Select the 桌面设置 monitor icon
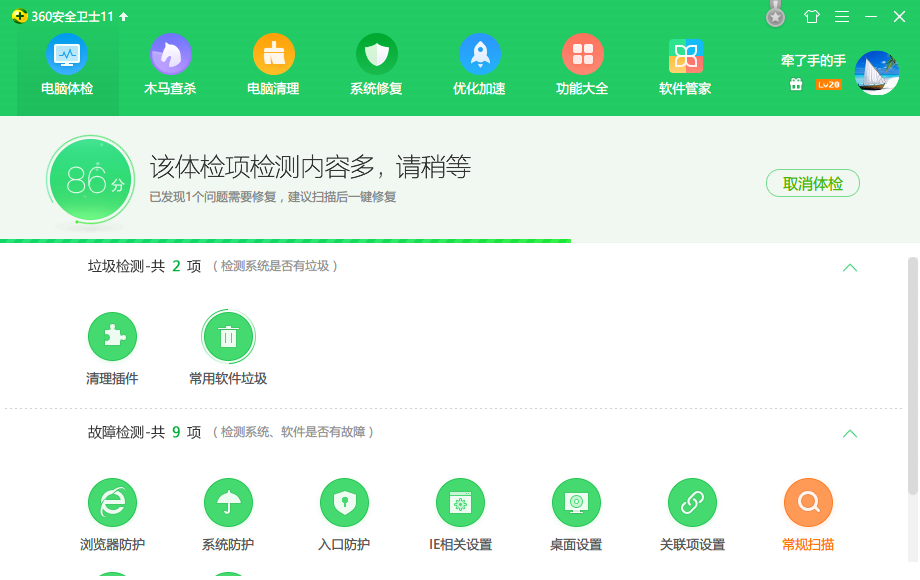Screen dimensions: 920x580 pos(576,502)
